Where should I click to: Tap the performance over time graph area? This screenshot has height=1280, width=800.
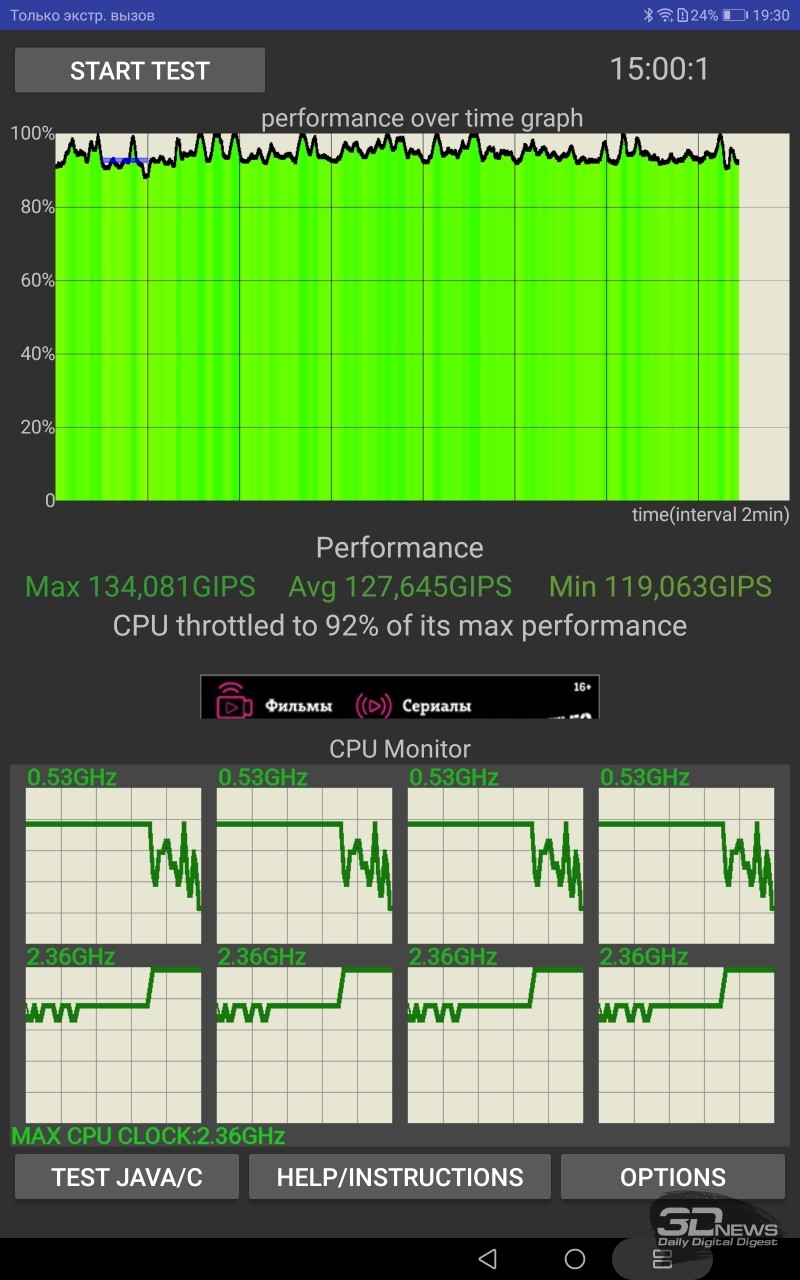422,315
